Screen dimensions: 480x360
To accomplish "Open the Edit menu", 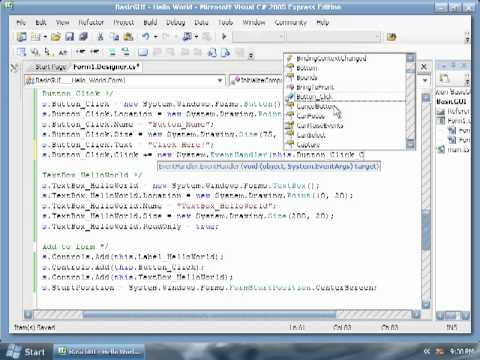I will click(x=41, y=22).
